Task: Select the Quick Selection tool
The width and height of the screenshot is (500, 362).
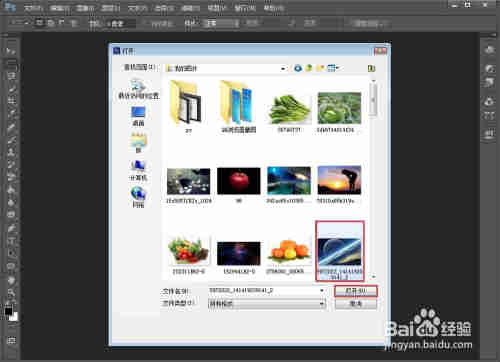Action: coord(11,89)
